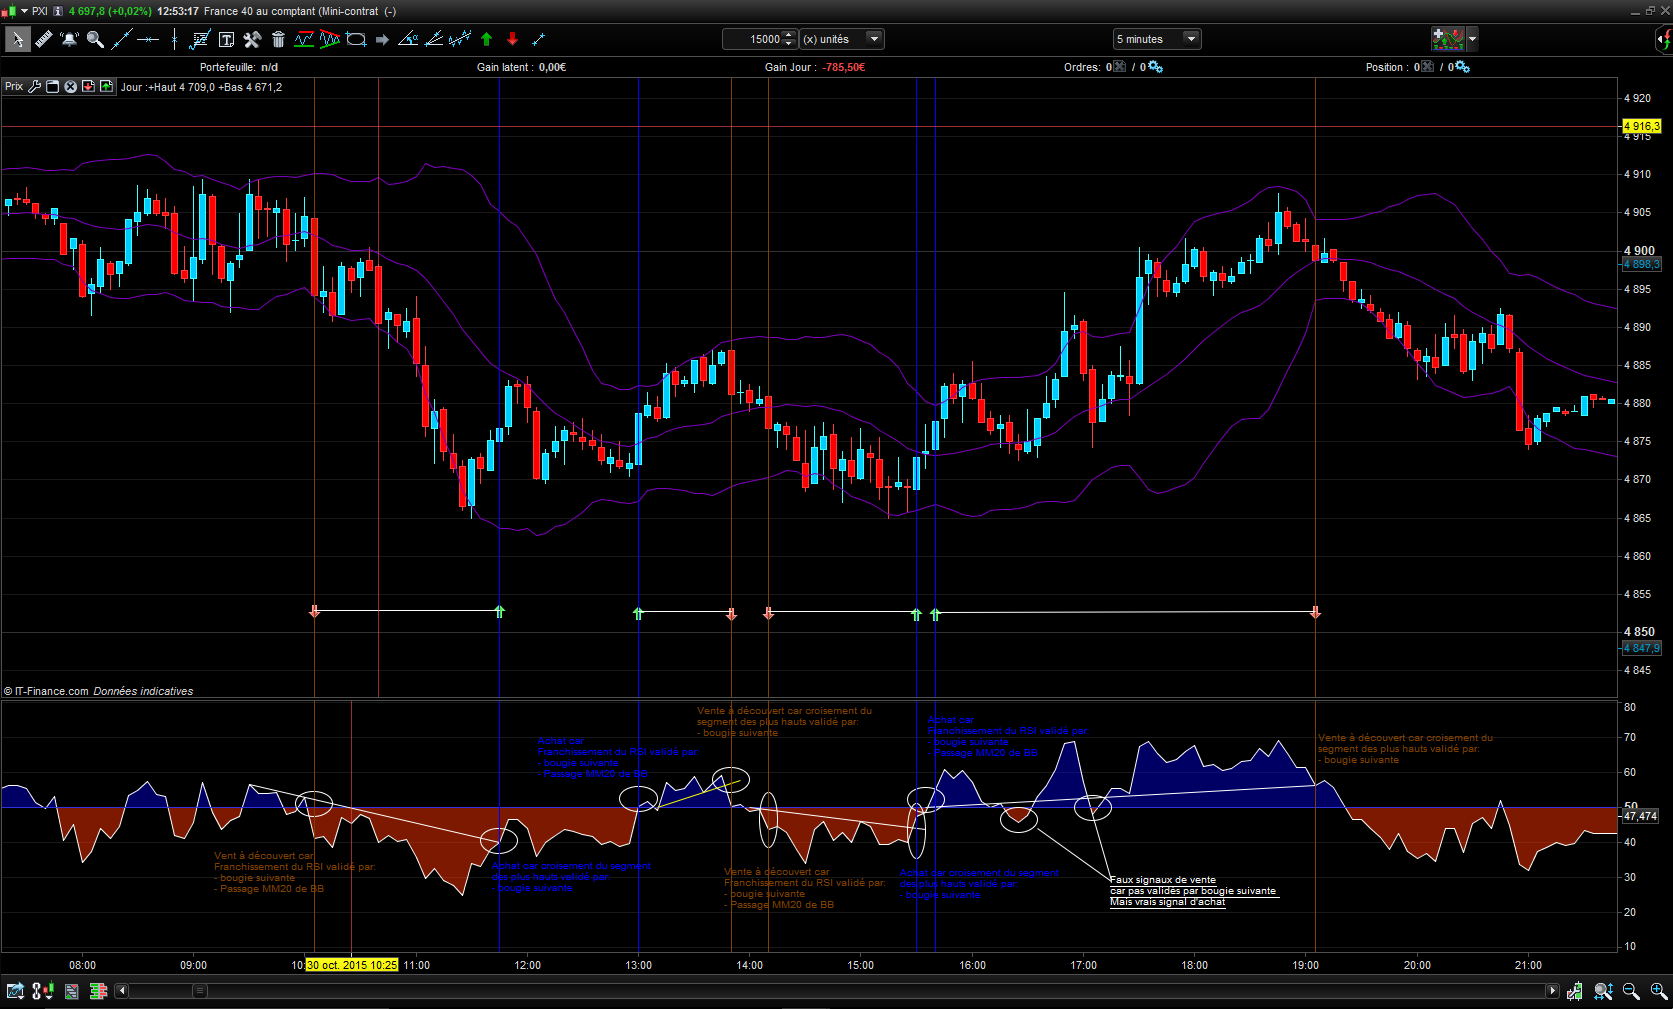Choose the red down arrow drawing tool

(512, 39)
